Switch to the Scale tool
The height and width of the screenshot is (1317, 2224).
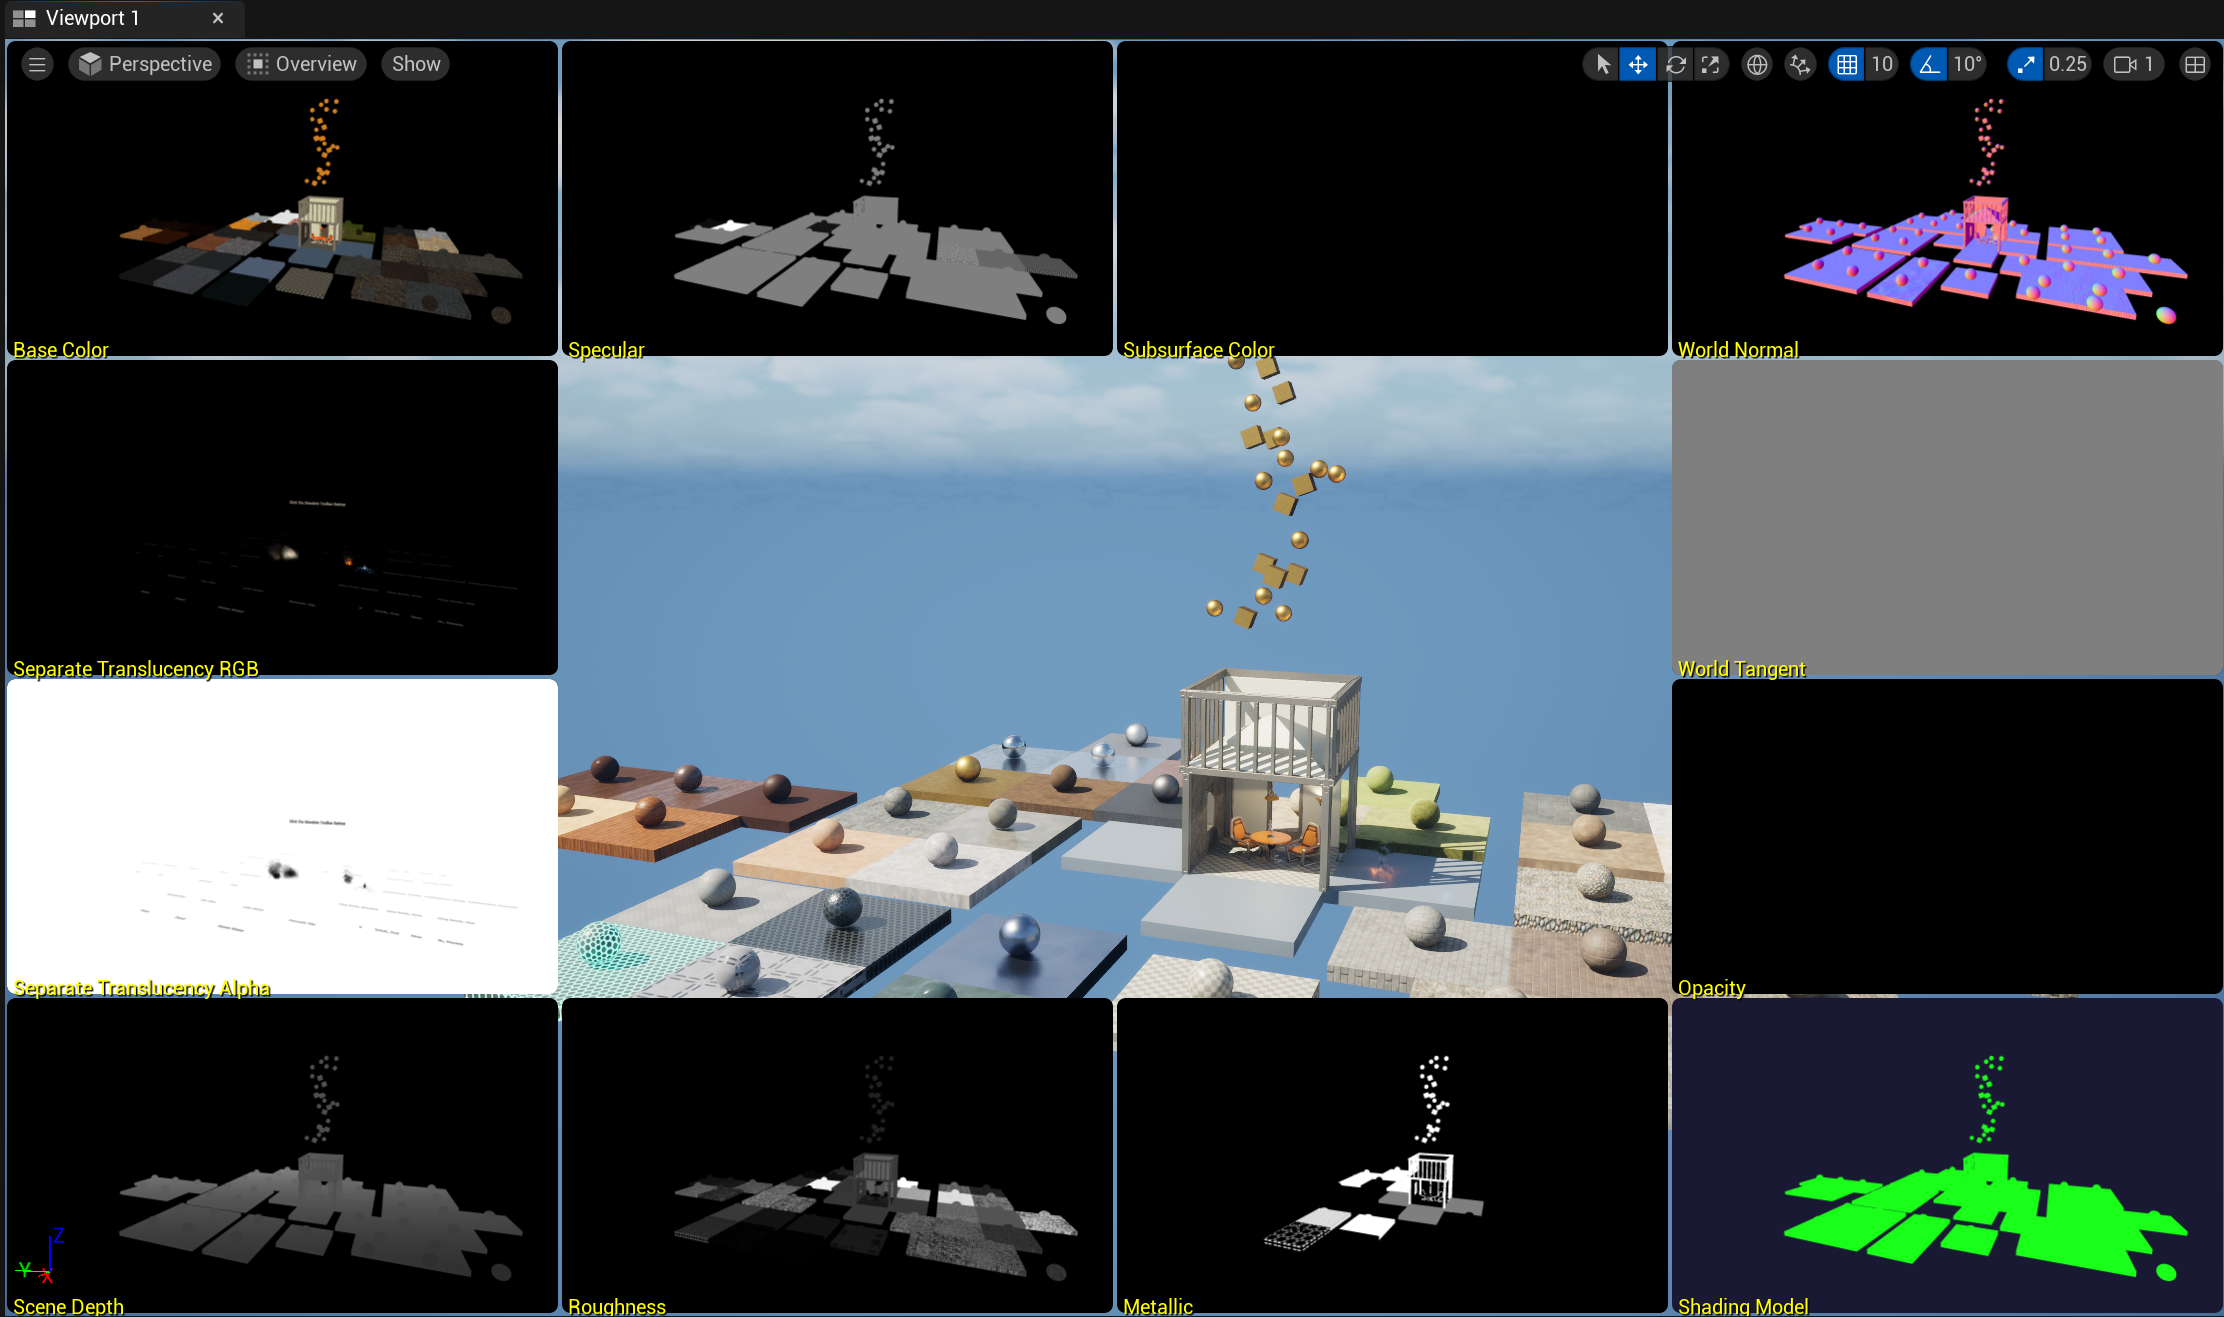pos(1711,65)
